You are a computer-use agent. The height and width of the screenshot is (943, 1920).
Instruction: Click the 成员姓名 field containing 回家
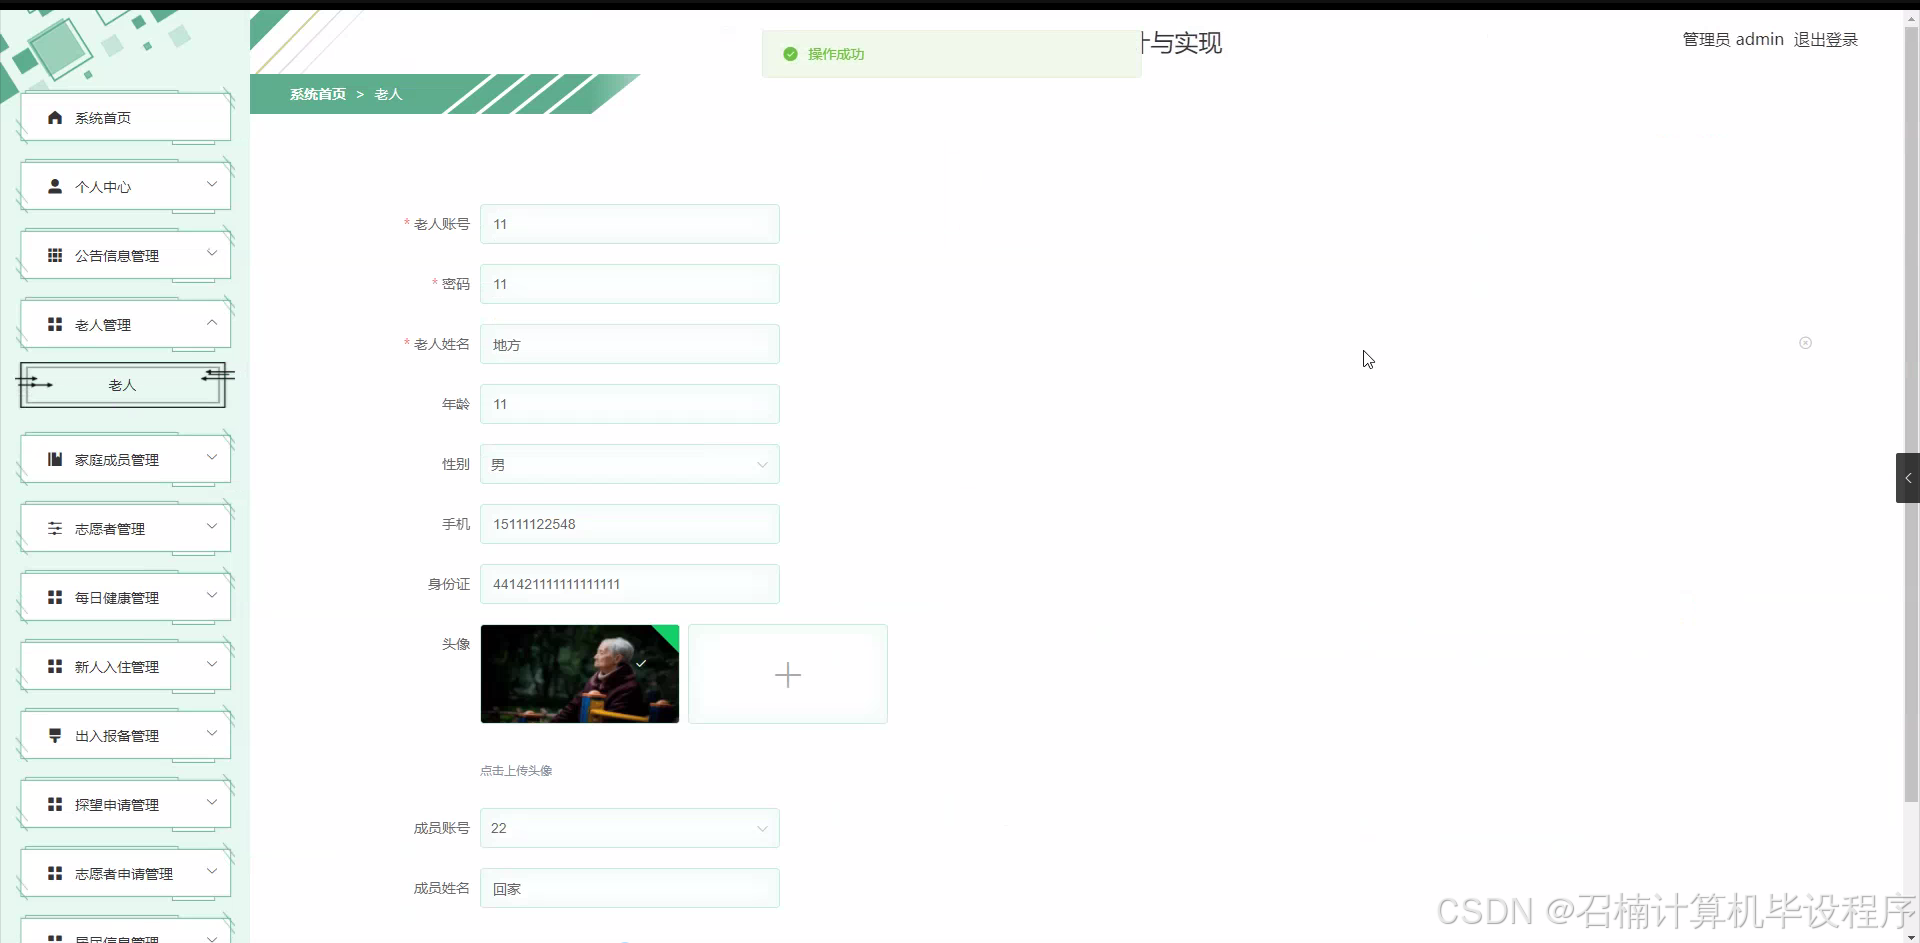click(x=630, y=888)
